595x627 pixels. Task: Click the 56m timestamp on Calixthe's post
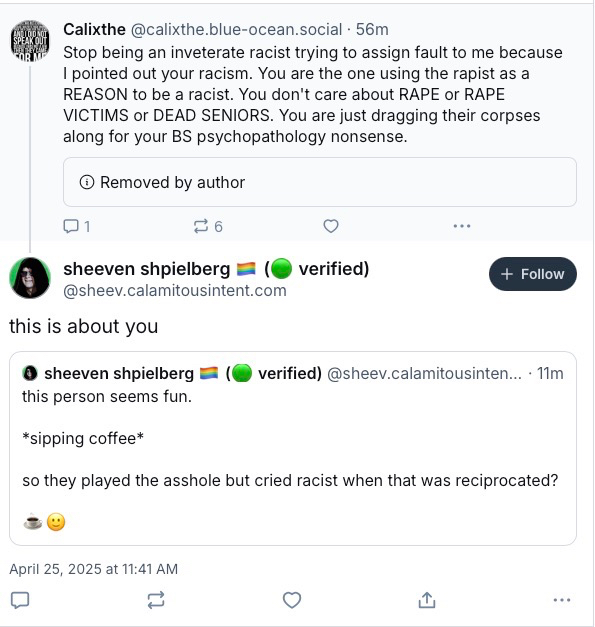(372, 30)
